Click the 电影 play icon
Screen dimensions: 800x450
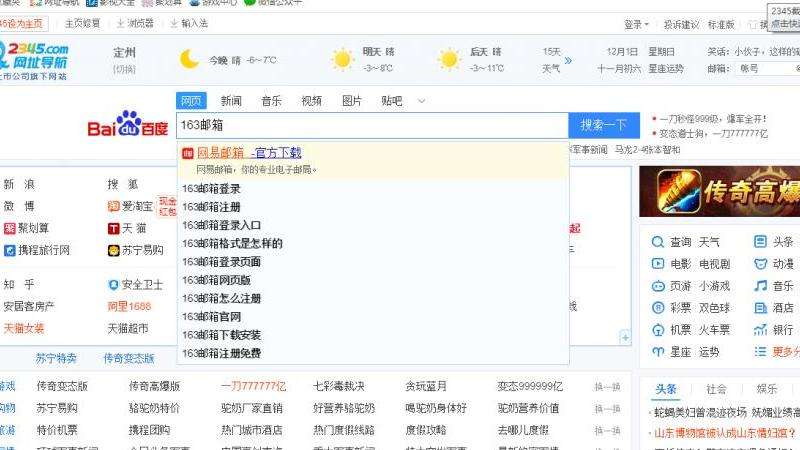658,264
